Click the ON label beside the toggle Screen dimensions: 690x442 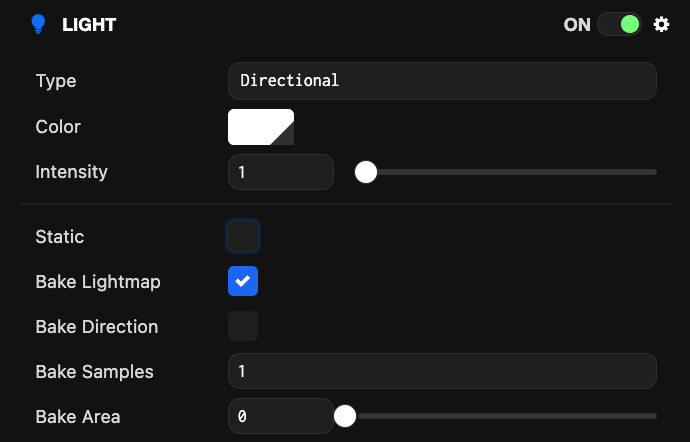[577, 25]
